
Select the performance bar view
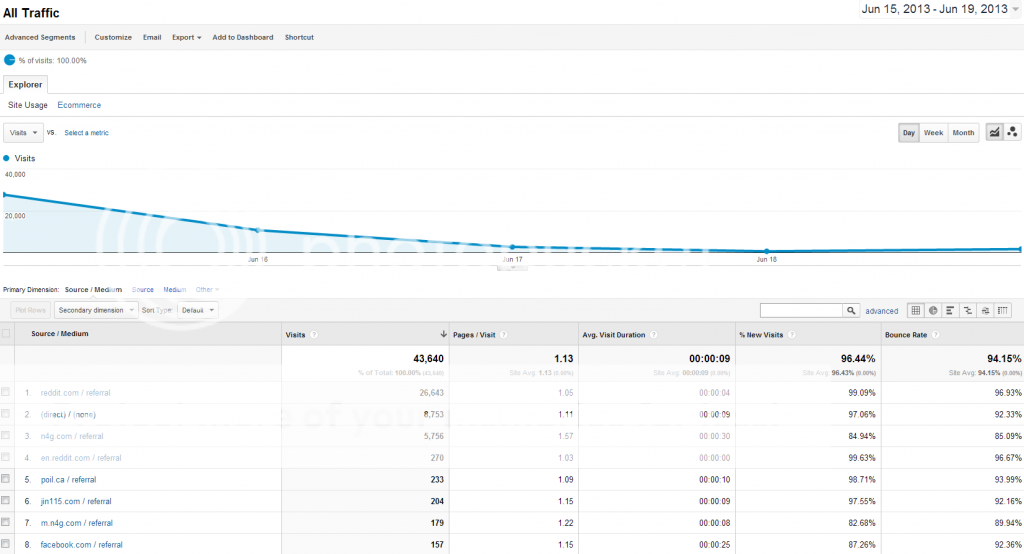click(950, 310)
